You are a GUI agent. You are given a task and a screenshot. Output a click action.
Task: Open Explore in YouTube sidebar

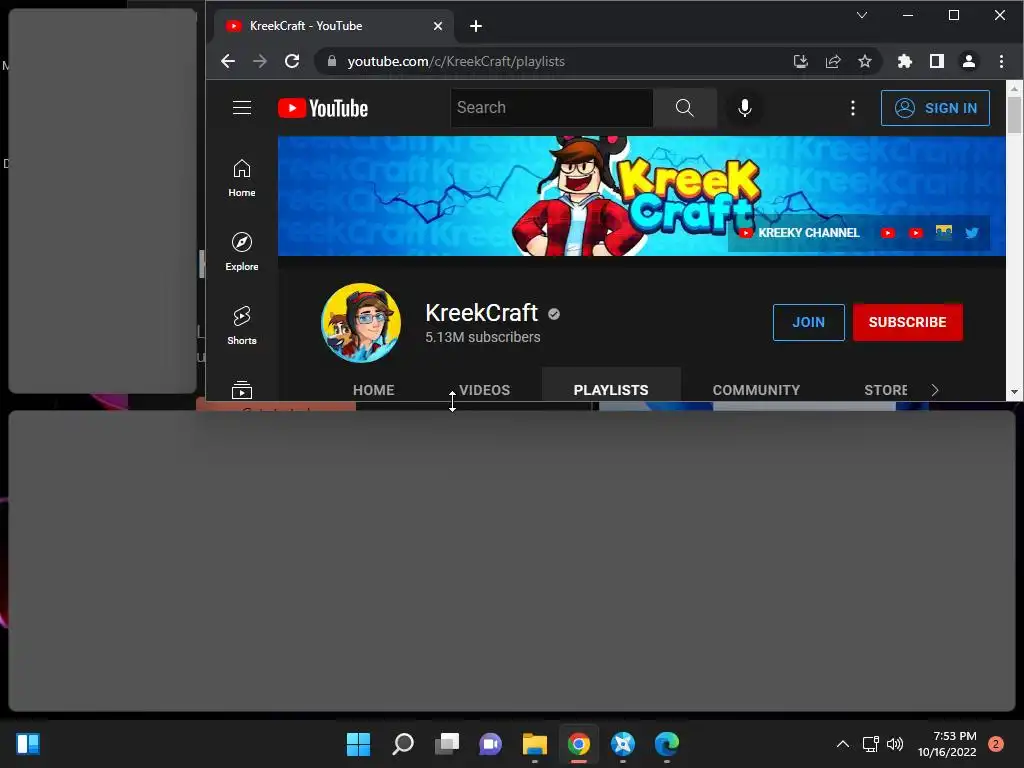click(242, 251)
